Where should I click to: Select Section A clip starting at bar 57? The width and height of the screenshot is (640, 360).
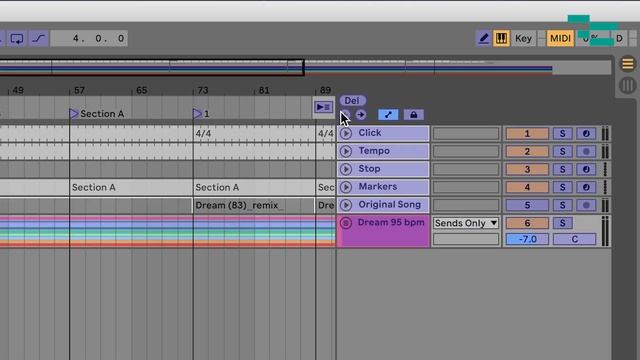click(x=131, y=187)
